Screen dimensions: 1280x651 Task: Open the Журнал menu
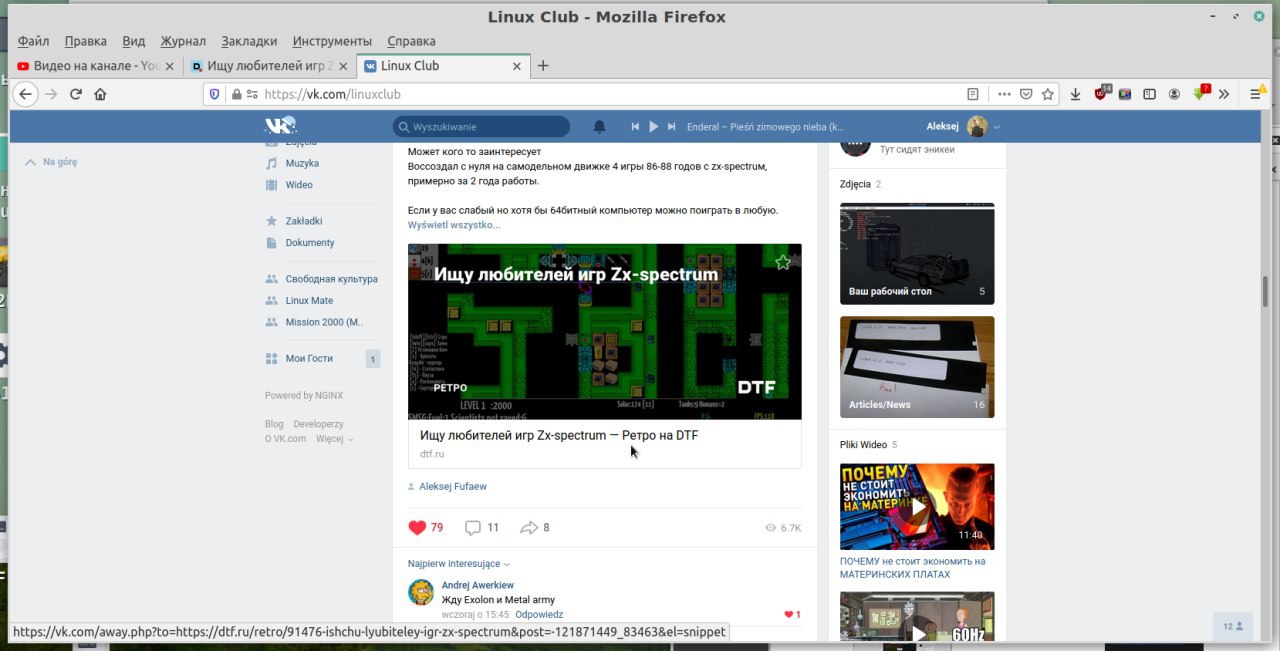pyautogui.click(x=183, y=41)
